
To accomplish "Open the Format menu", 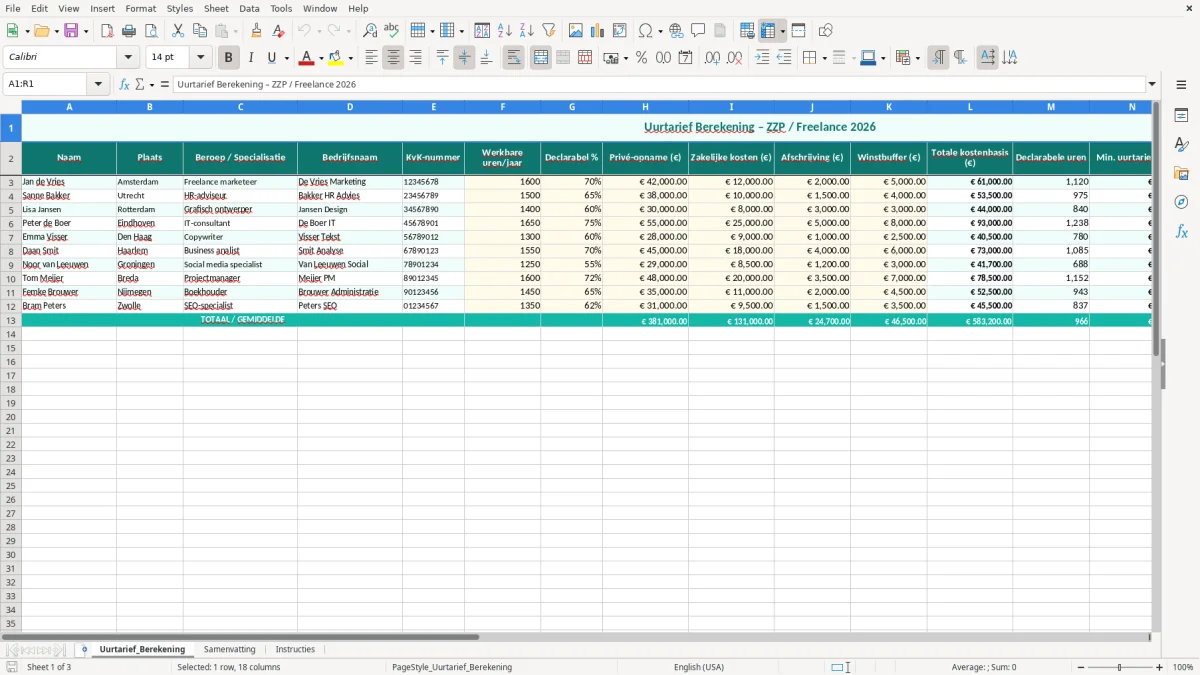I will click(140, 8).
